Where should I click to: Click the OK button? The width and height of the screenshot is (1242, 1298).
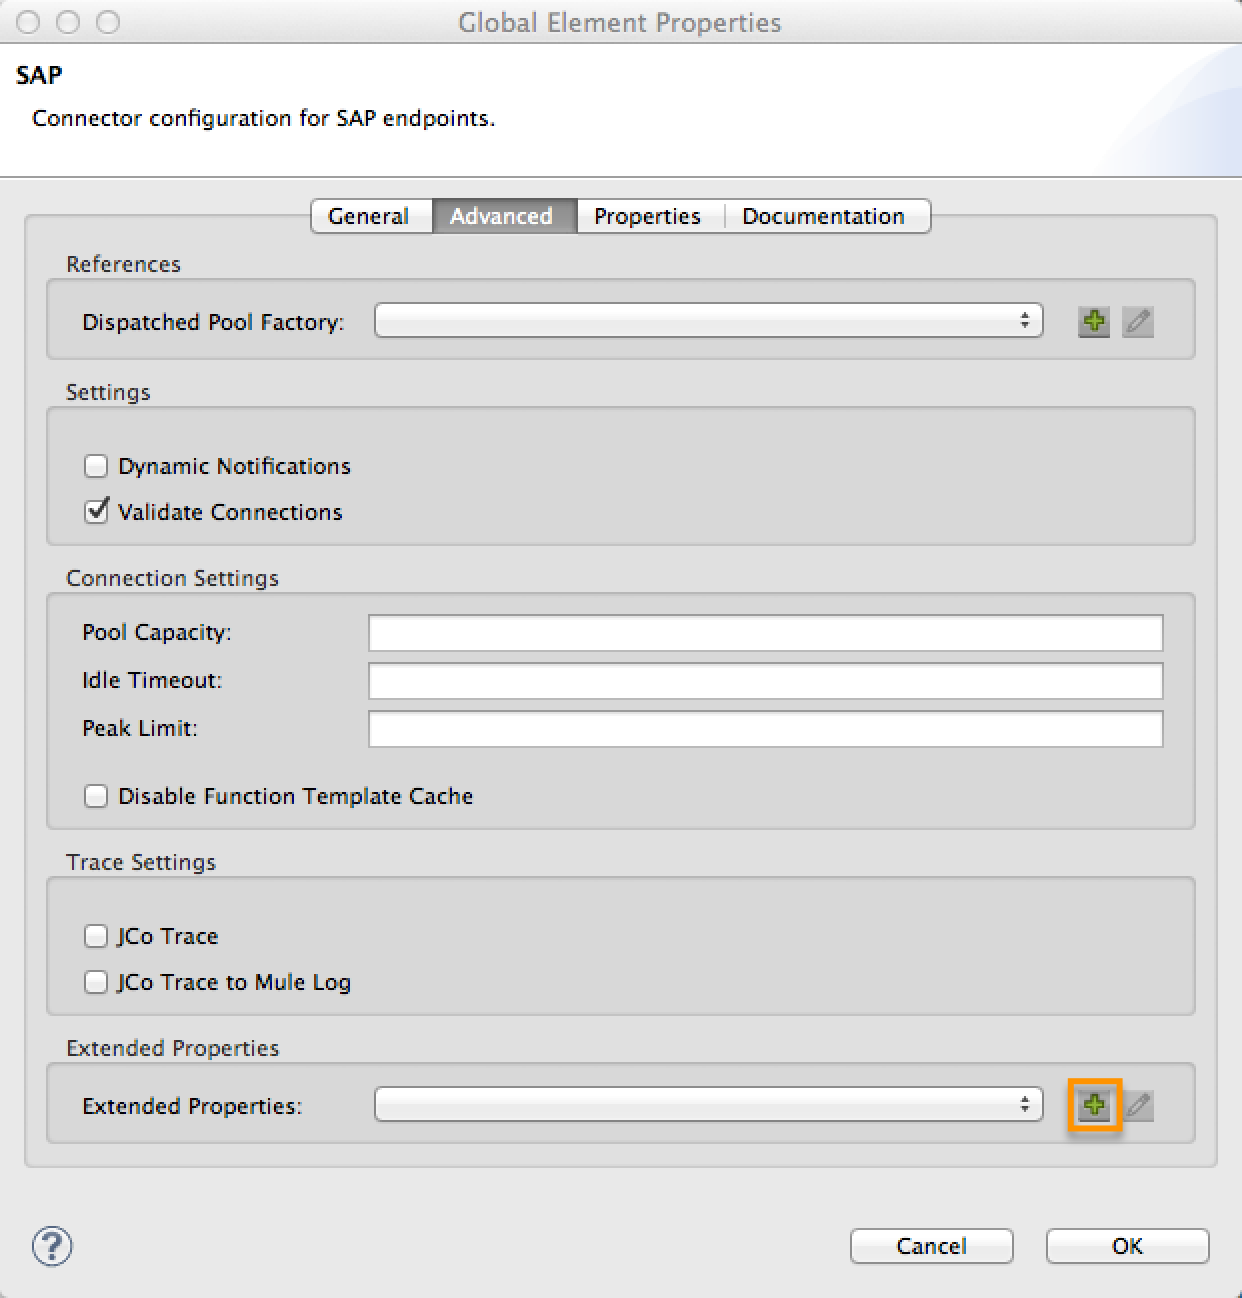[1127, 1246]
